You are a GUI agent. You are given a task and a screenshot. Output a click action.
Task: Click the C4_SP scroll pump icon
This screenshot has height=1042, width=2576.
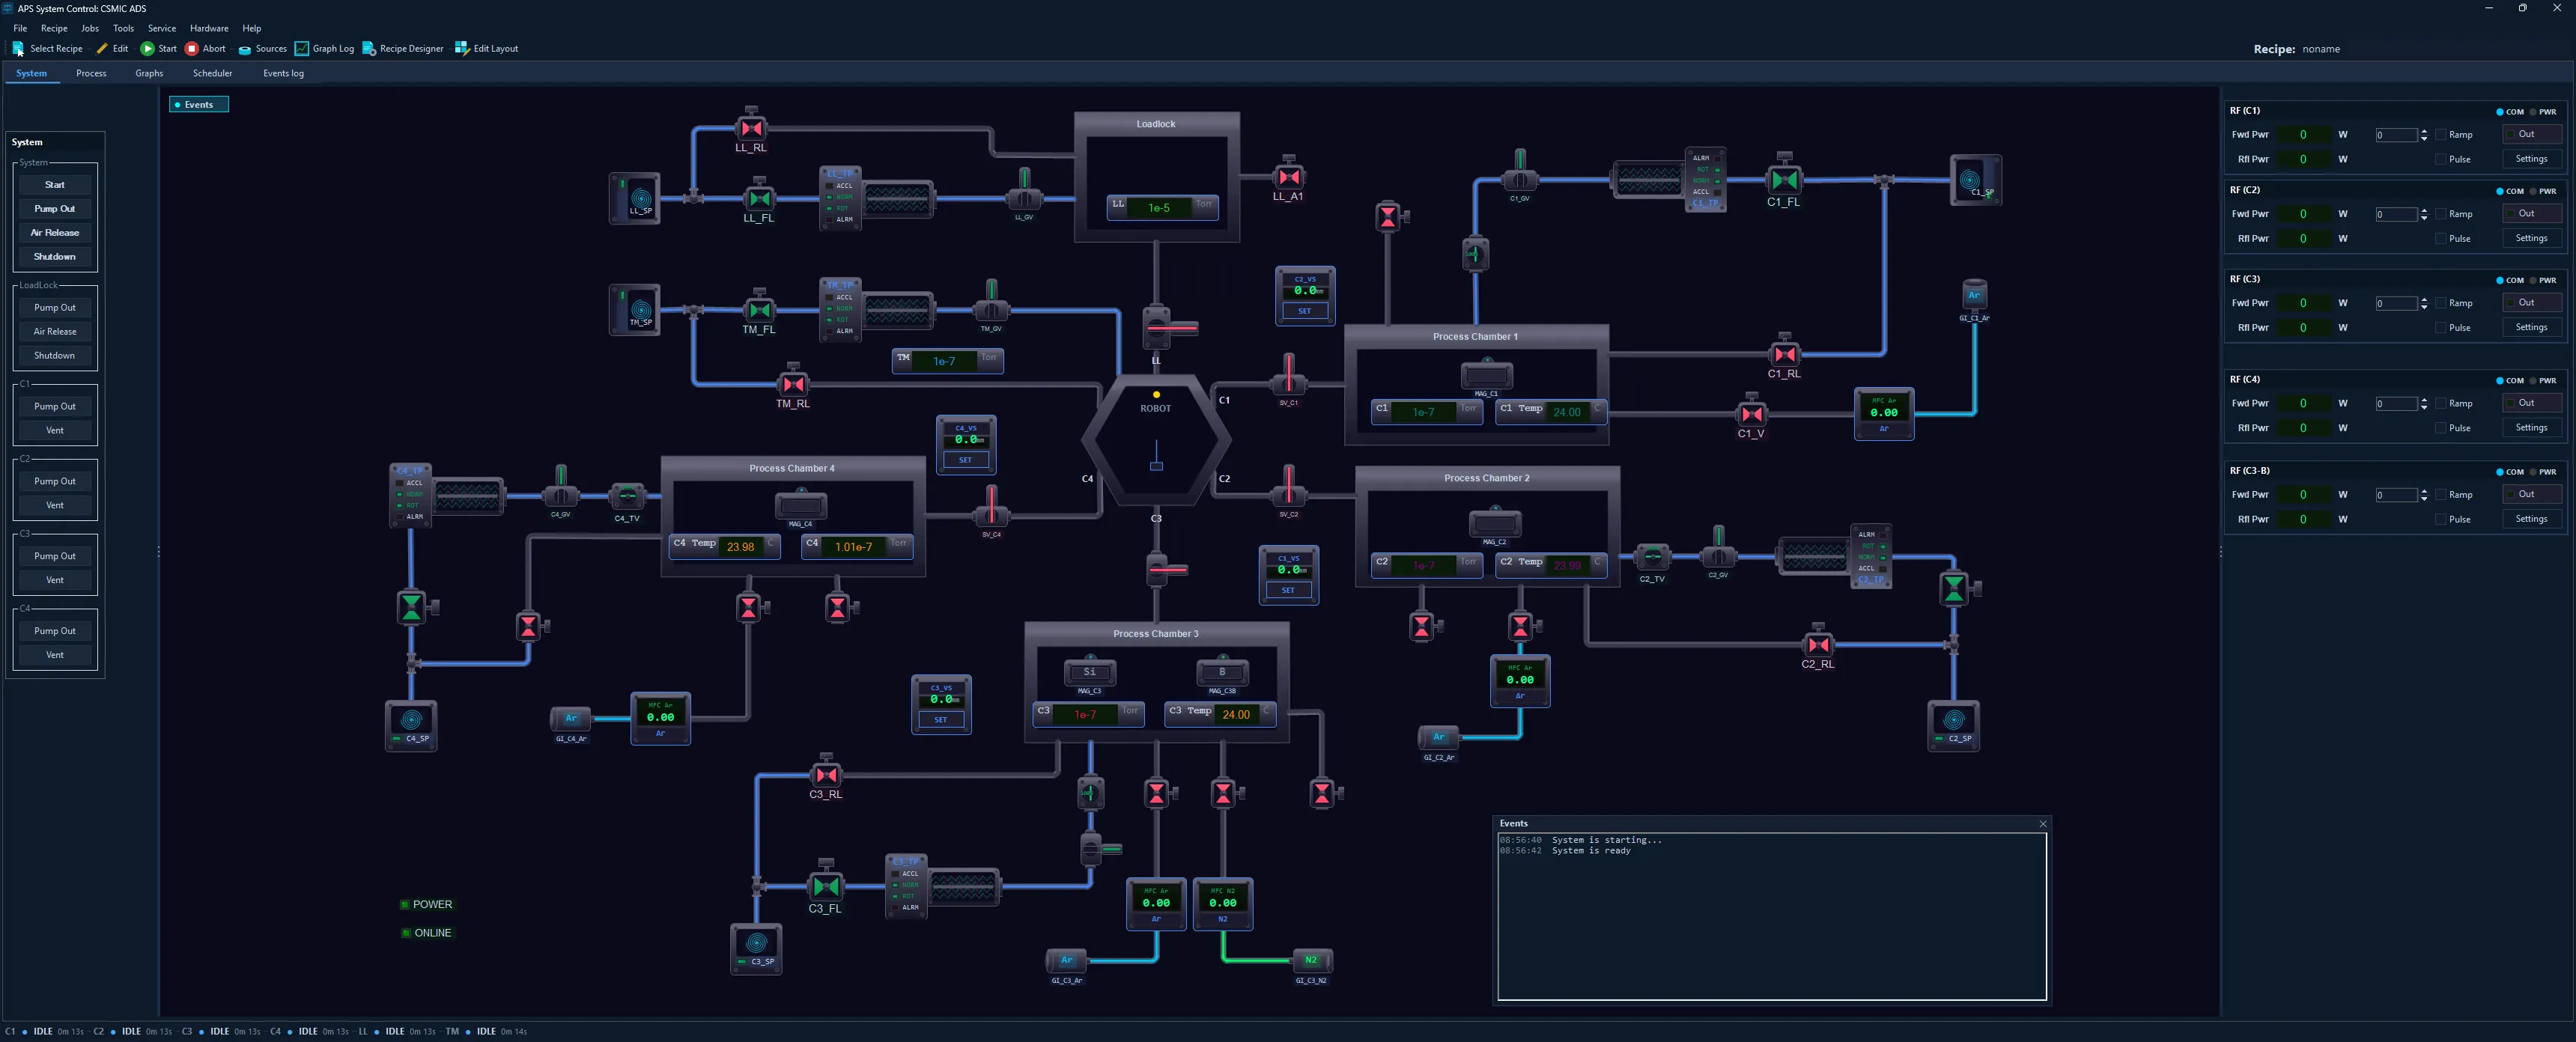click(x=411, y=725)
